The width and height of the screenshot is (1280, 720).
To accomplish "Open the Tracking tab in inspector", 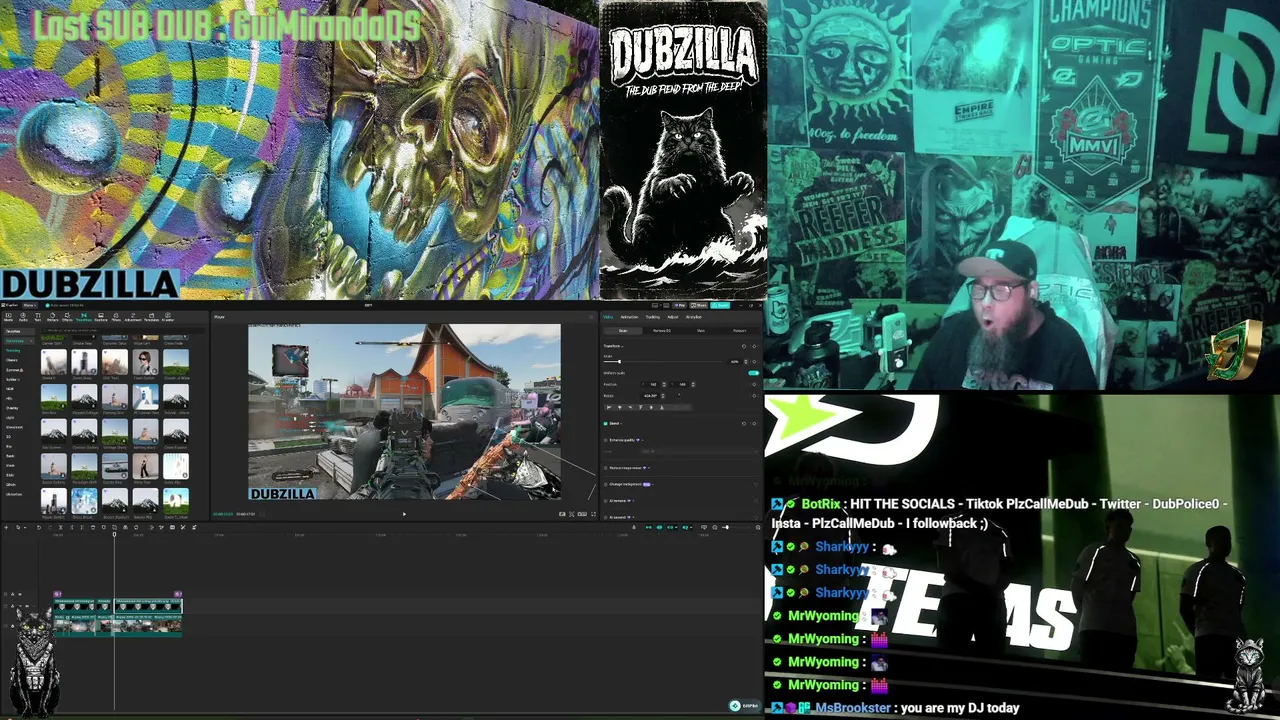I will tap(652, 317).
